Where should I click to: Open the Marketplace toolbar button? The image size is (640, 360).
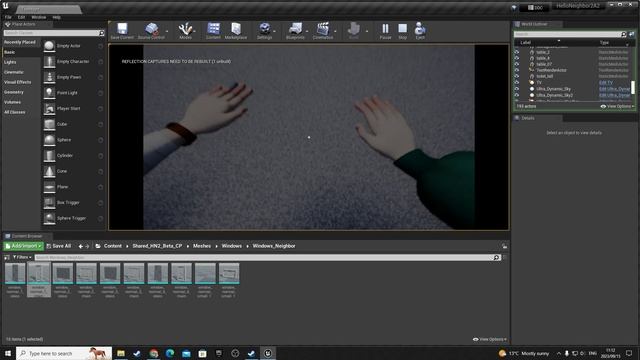pyautogui.click(x=236, y=31)
